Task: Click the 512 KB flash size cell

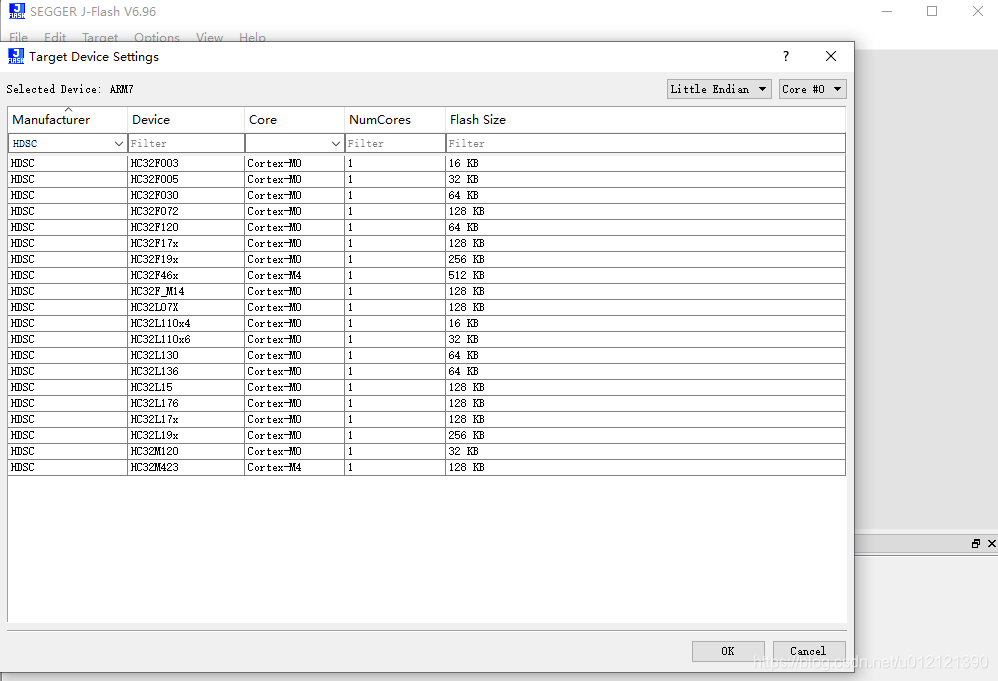Action: click(645, 275)
